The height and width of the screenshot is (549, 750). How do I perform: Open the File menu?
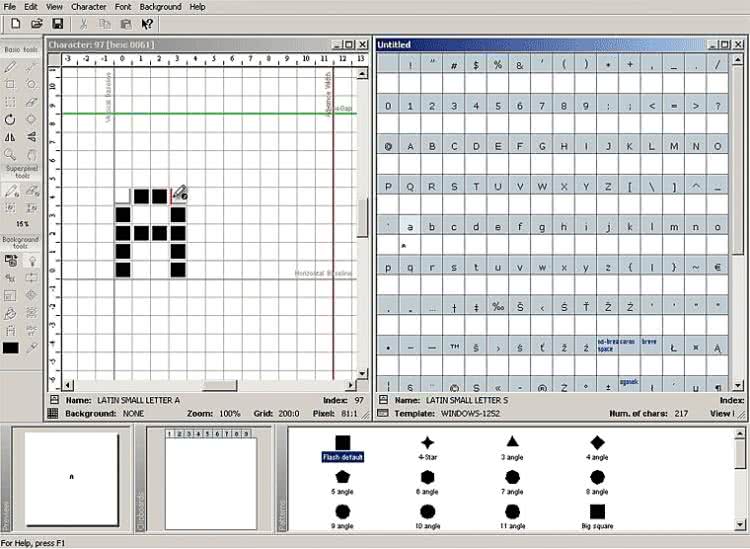coord(9,7)
